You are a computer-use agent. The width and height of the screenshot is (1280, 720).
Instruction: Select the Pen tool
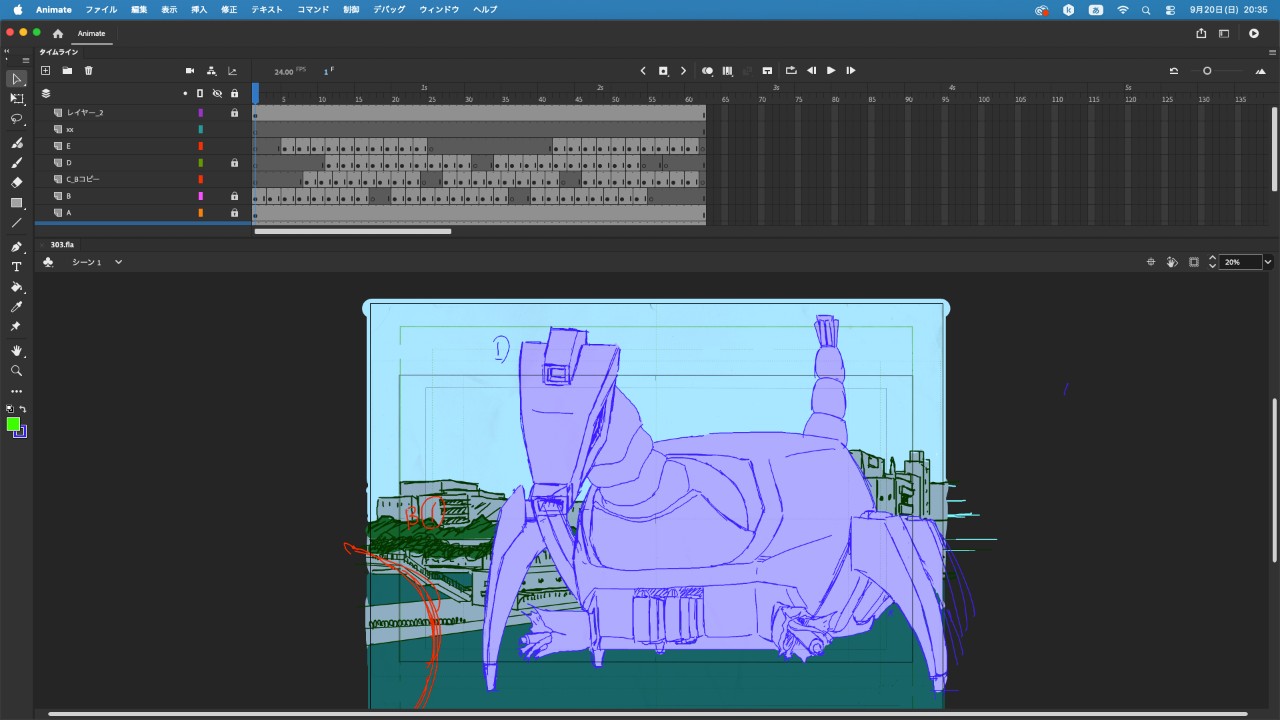[17, 247]
